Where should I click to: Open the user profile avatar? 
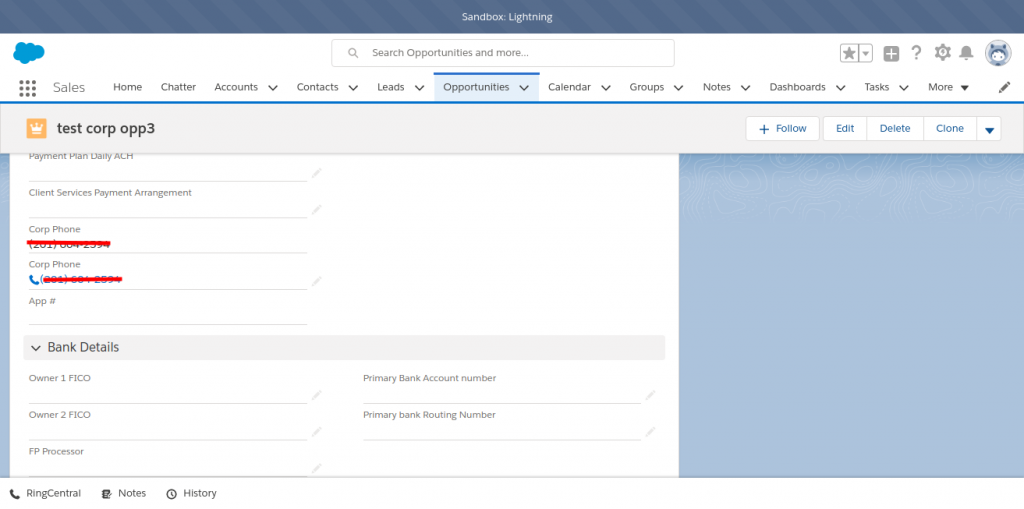(998, 53)
